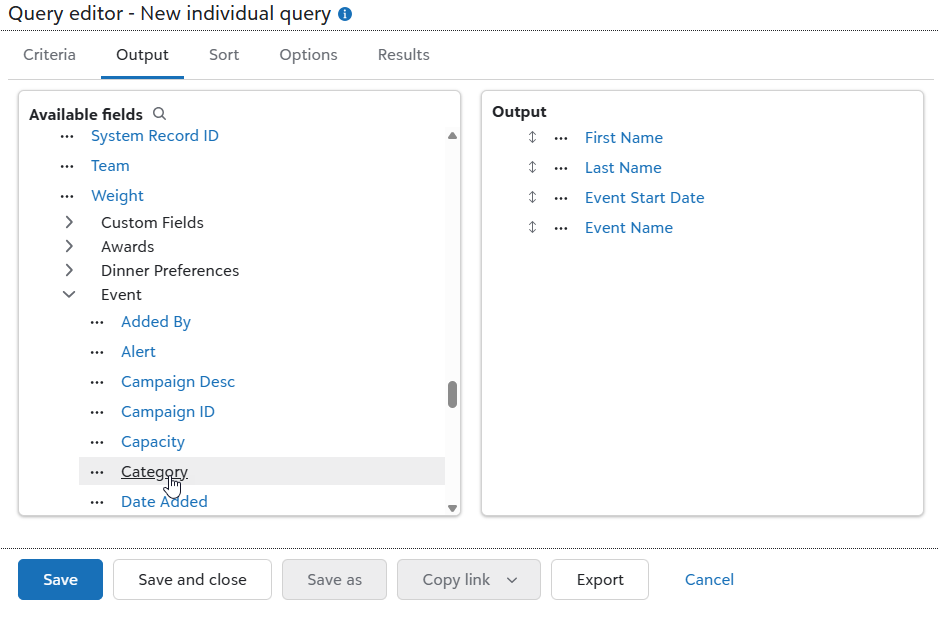Select the Category field under Event
This screenshot has width=939, height=617.
tap(154, 471)
